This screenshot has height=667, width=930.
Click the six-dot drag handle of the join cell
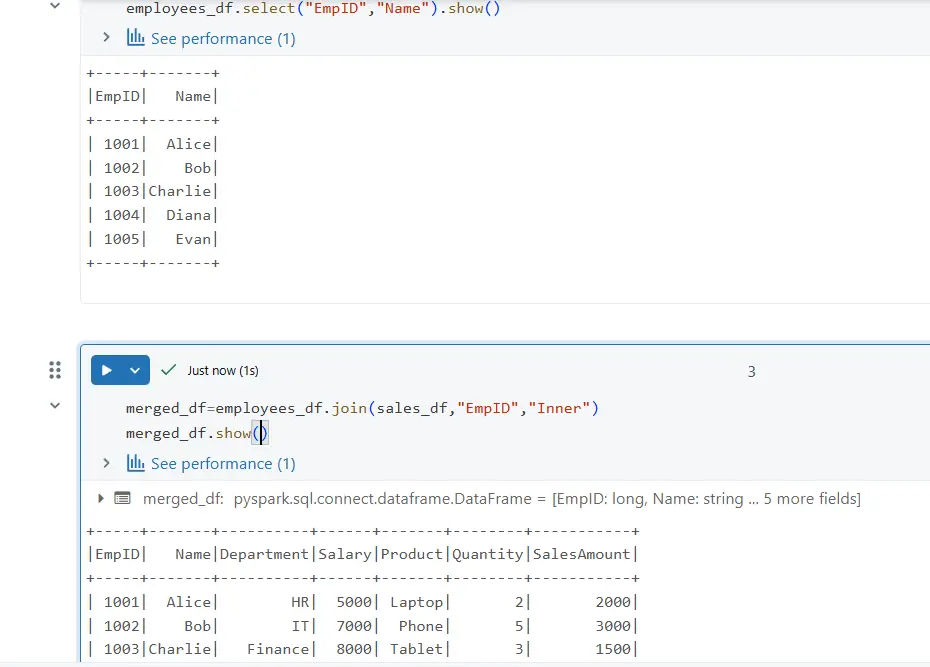tap(55, 370)
